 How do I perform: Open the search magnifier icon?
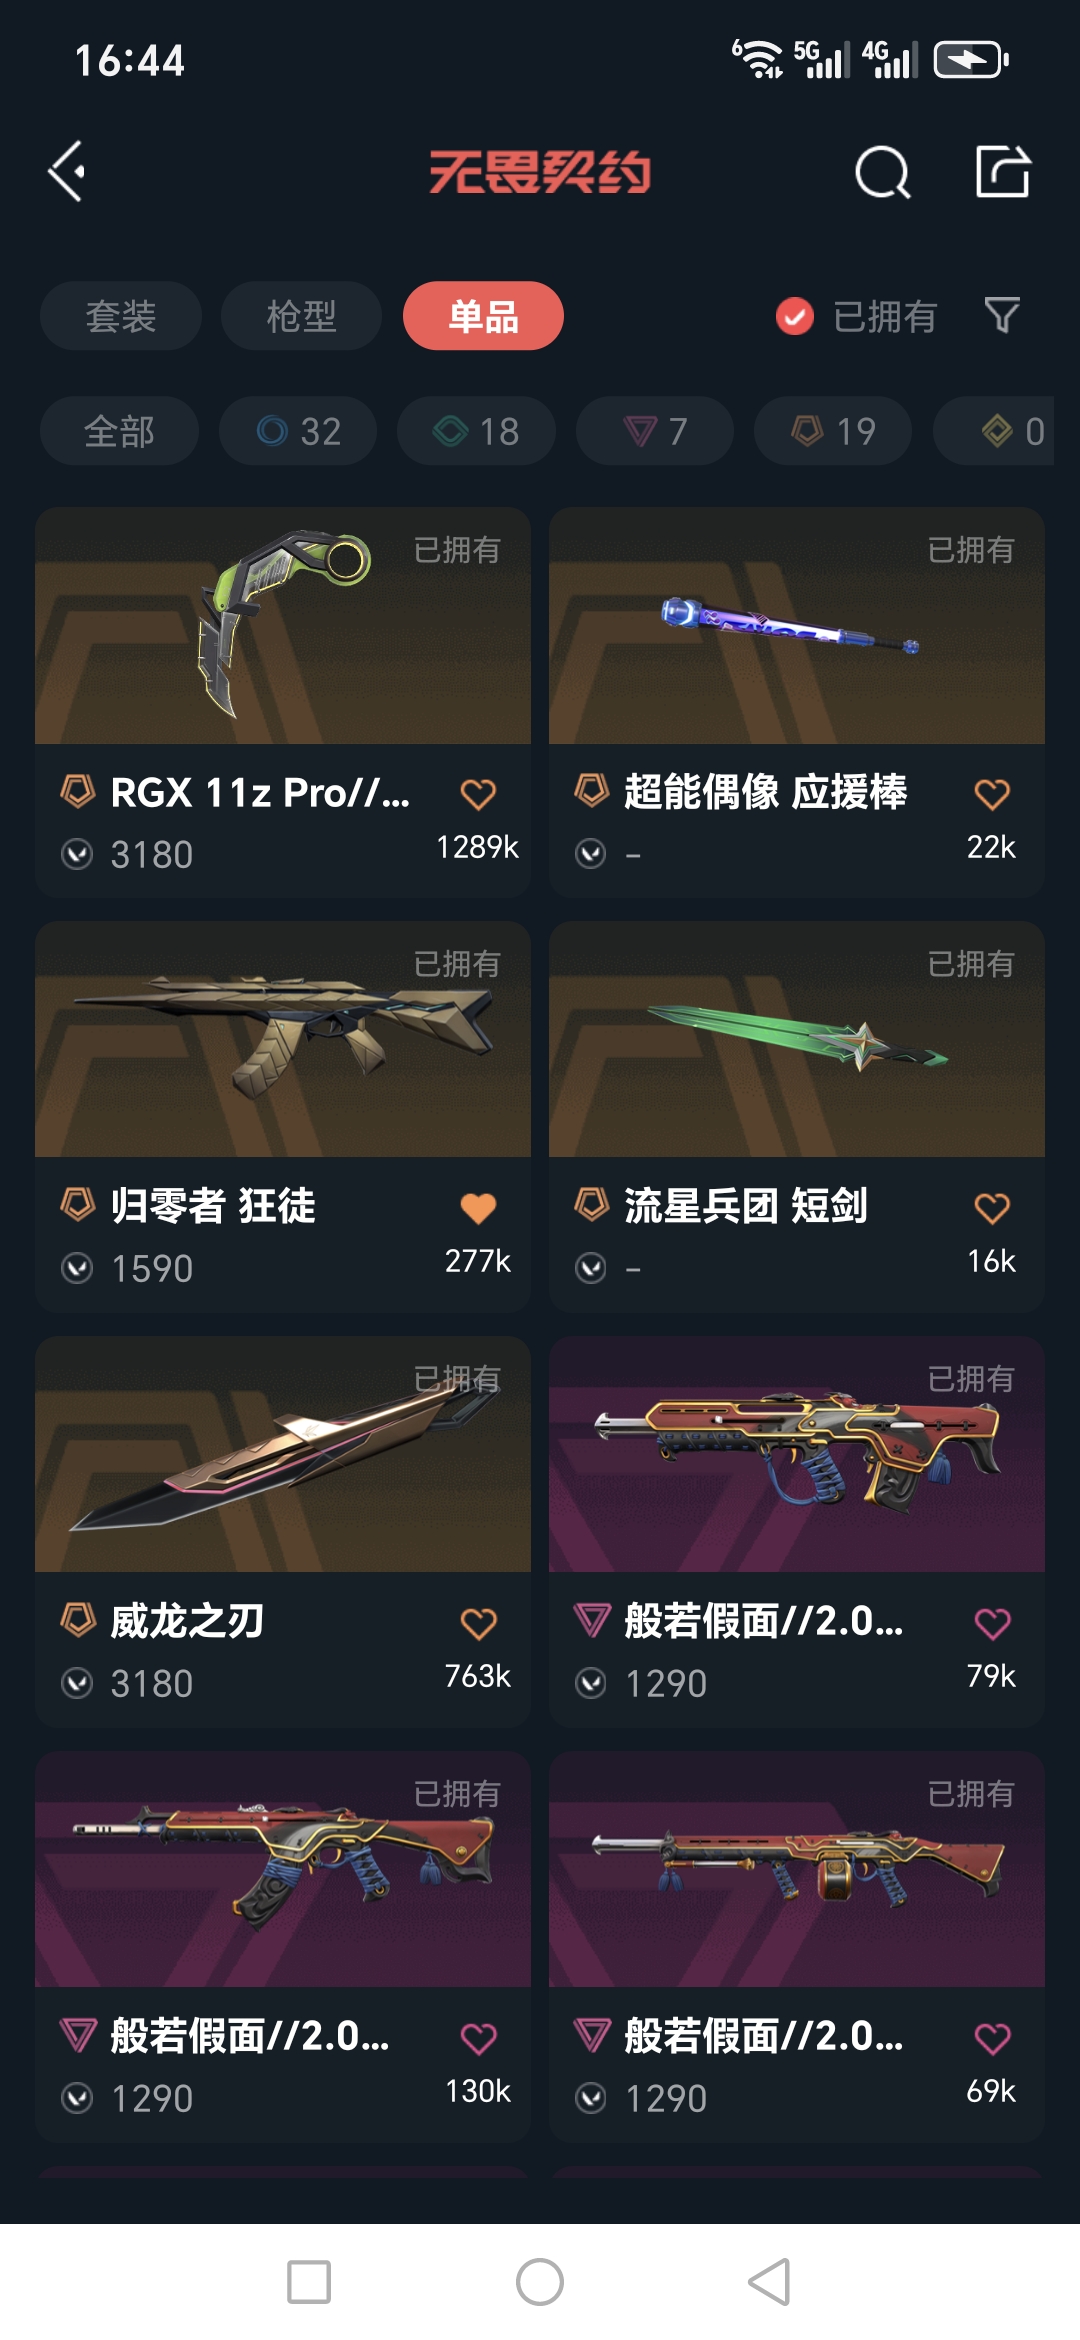click(x=883, y=172)
